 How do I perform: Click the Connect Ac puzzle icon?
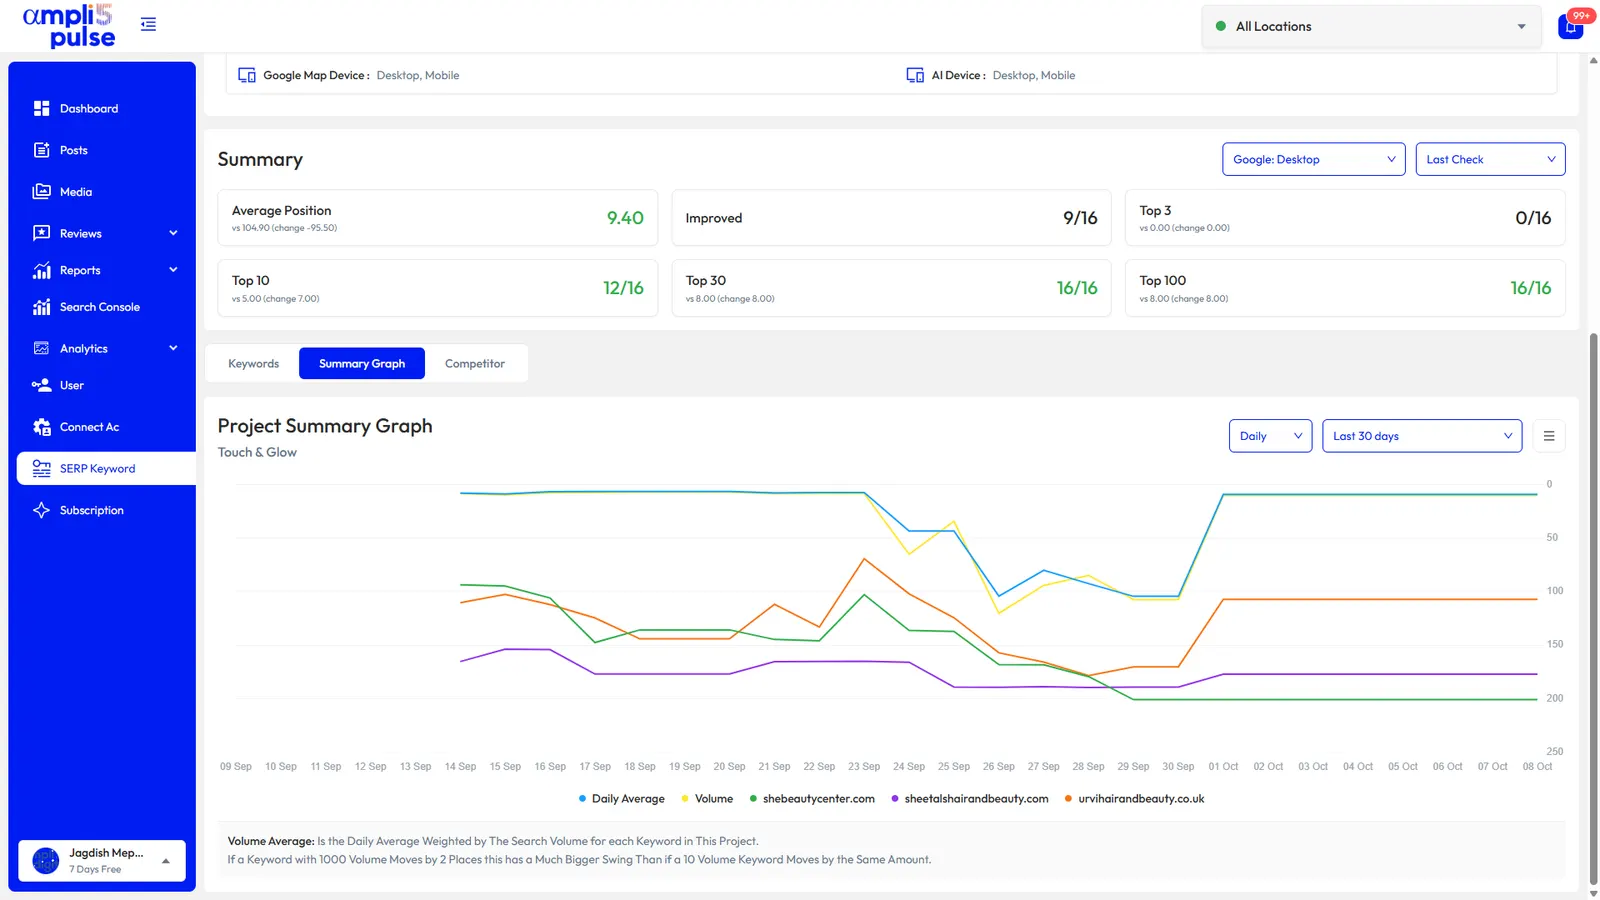(x=41, y=427)
